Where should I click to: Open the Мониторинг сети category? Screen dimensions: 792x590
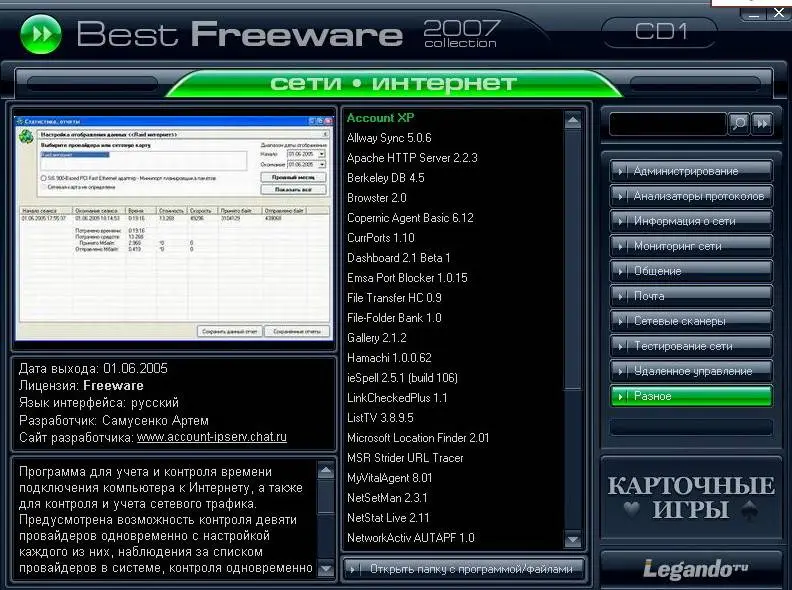click(691, 246)
